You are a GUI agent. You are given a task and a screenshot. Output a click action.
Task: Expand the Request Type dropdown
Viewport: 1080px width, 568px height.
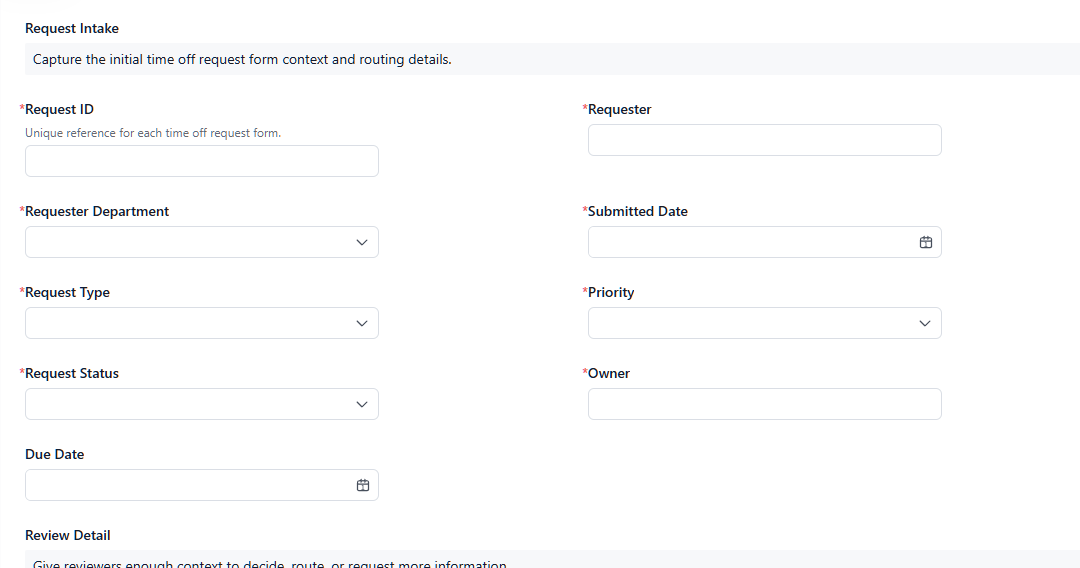(202, 323)
